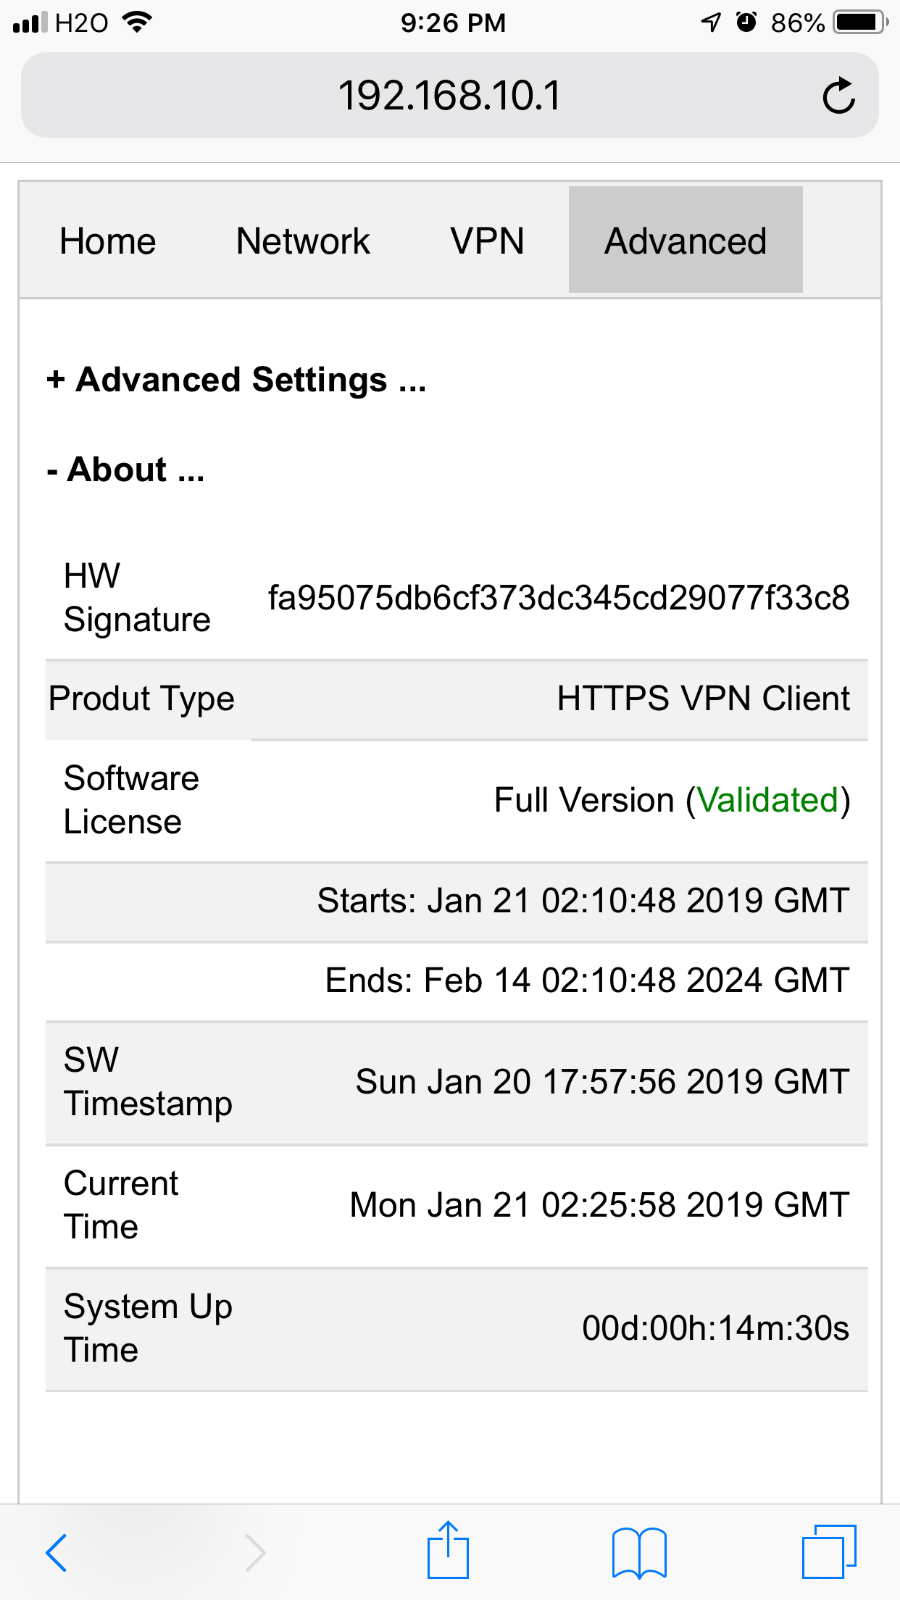Switch to the Home tab
This screenshot has height=1600, width=900.
pos(108,241)
